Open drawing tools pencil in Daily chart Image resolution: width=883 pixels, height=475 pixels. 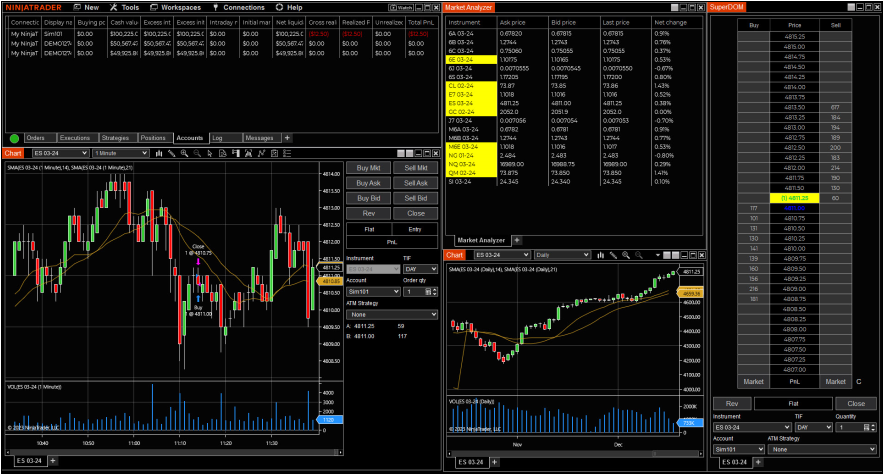pyautogui.click(x=613, y=255)
